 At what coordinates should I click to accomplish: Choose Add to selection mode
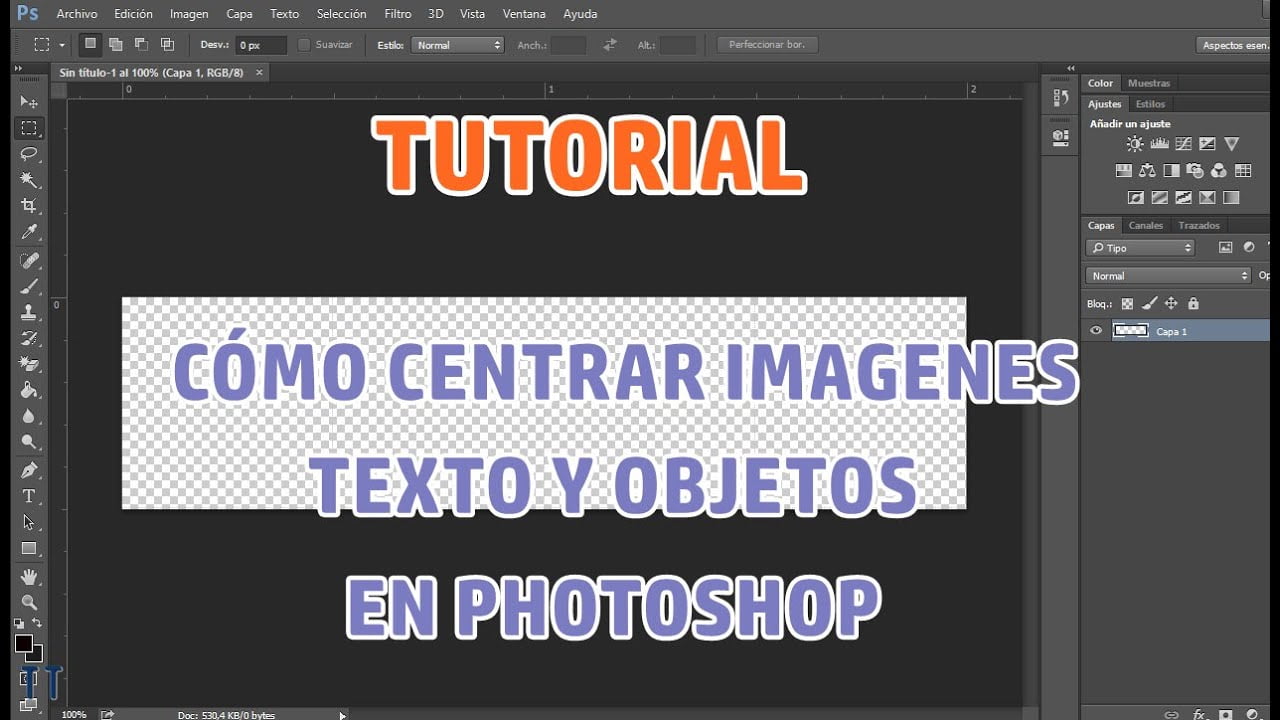pos(116,44)
